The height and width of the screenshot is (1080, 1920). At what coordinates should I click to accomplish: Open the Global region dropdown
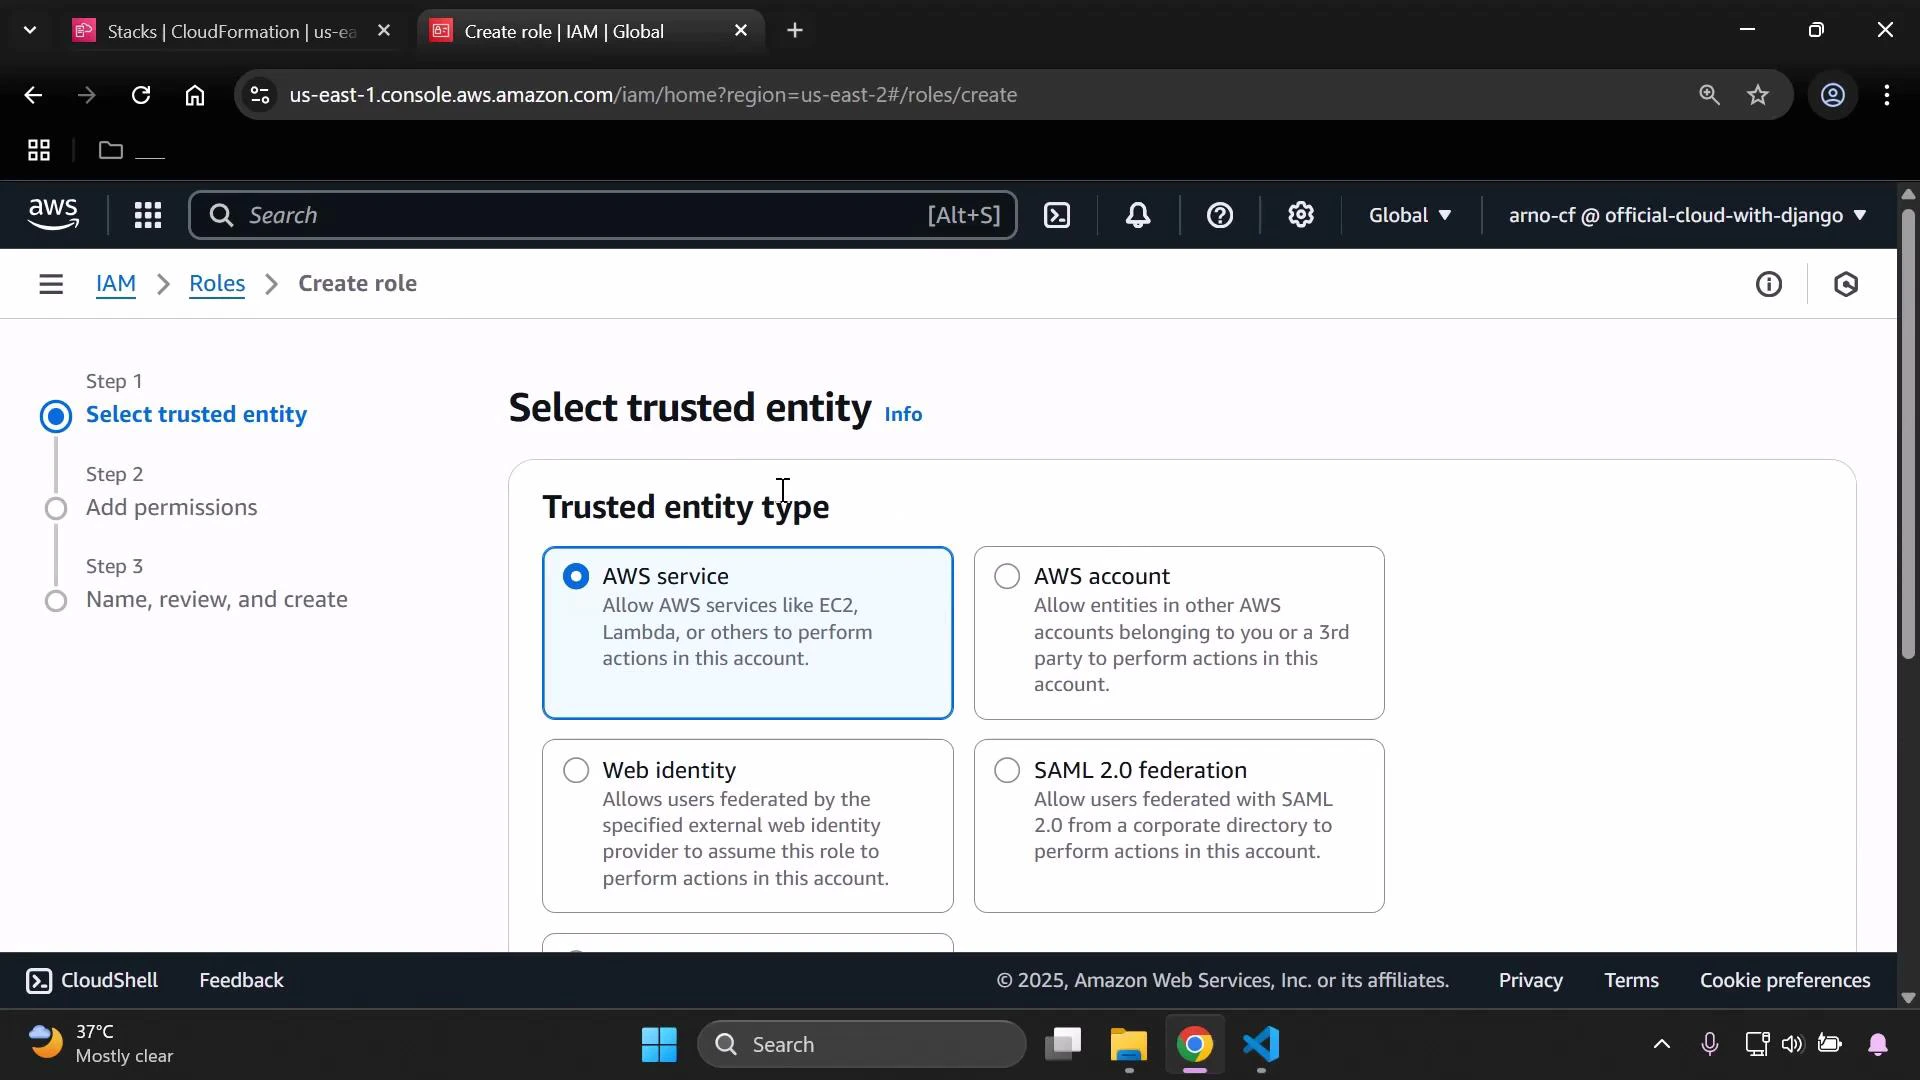click(x=1409, y=215)
